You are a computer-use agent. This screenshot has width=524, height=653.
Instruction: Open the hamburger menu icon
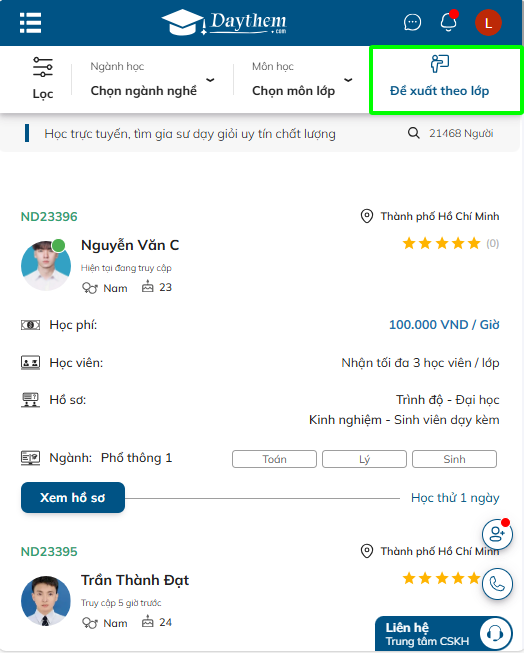[30, 22]
